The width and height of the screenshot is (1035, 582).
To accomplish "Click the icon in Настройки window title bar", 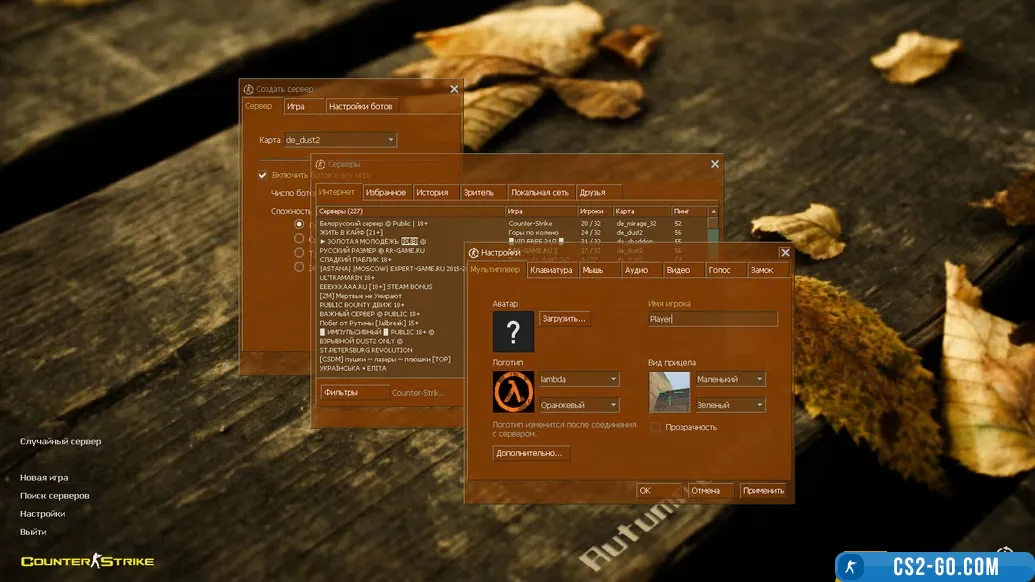I will coord(473,253).
